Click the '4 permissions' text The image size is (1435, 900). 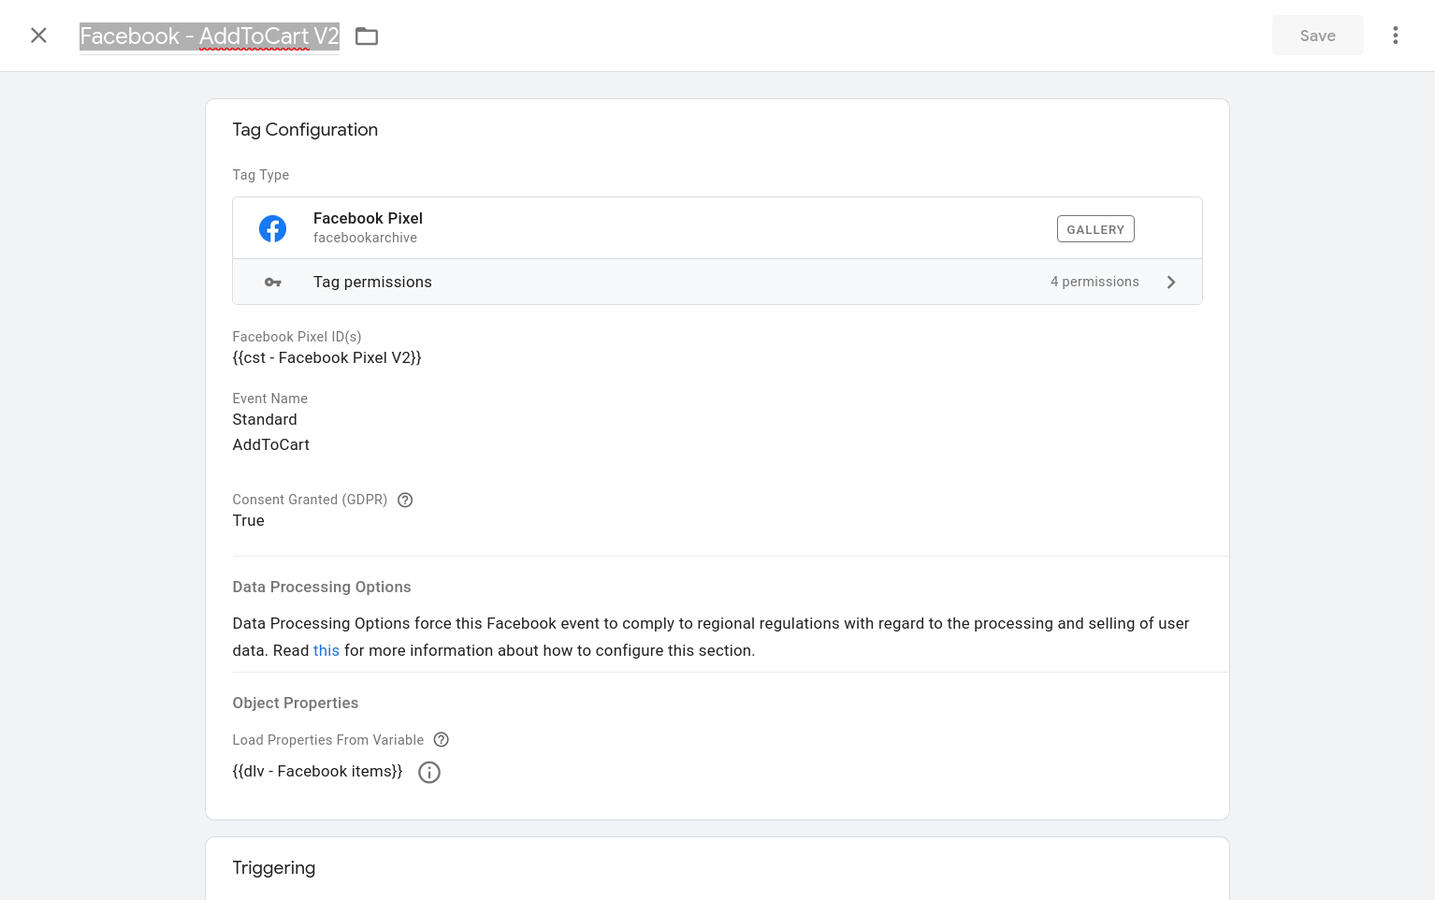(1095, 282)
